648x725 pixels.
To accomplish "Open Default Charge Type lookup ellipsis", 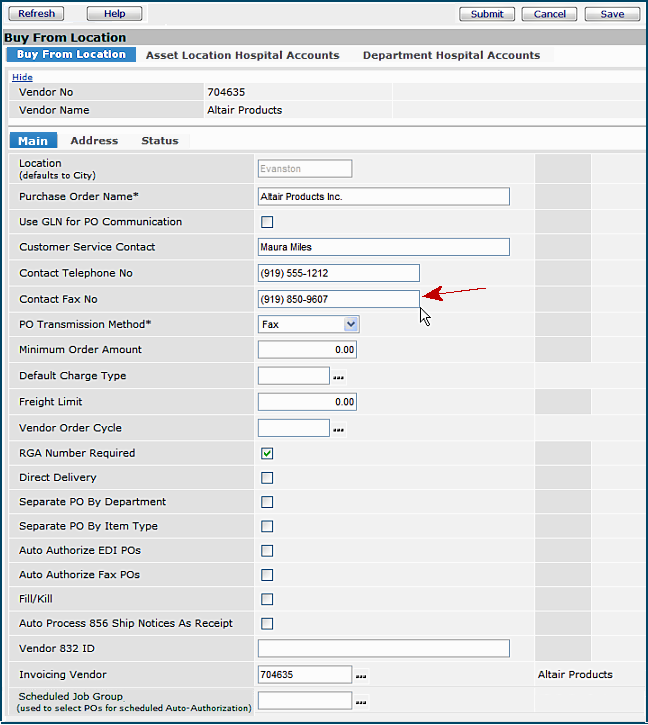I will [338, 377].
